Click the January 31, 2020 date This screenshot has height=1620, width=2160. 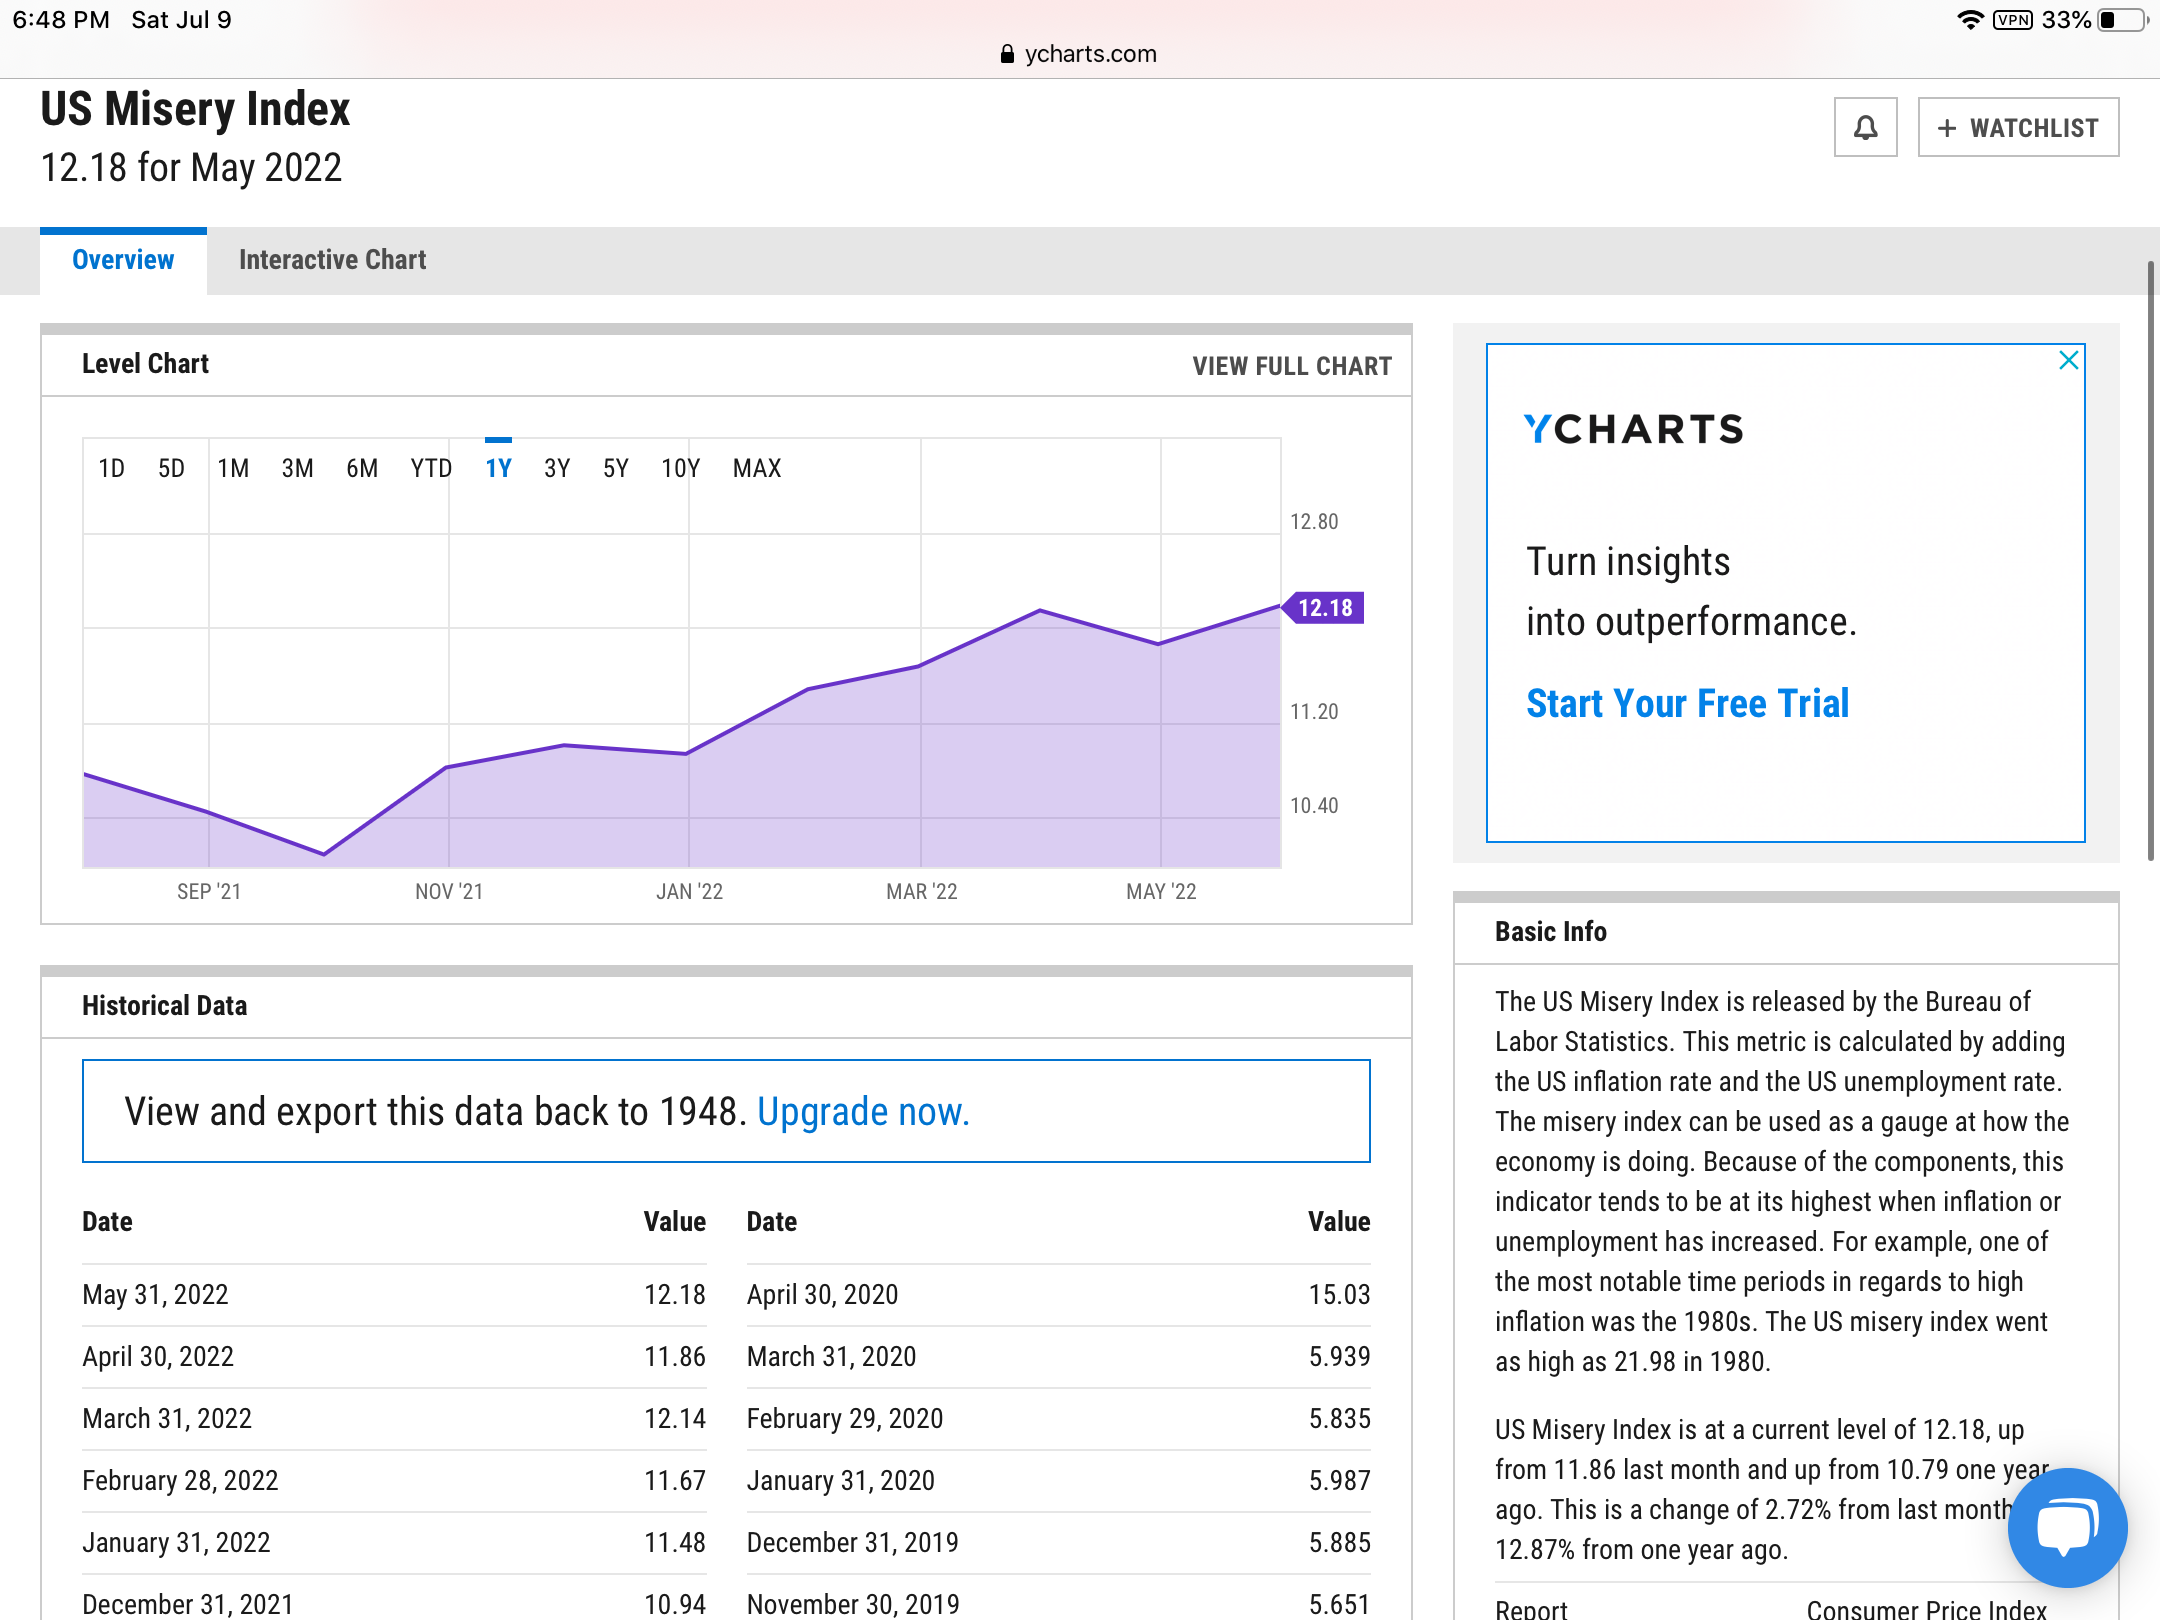click(x=840, y=1481)
